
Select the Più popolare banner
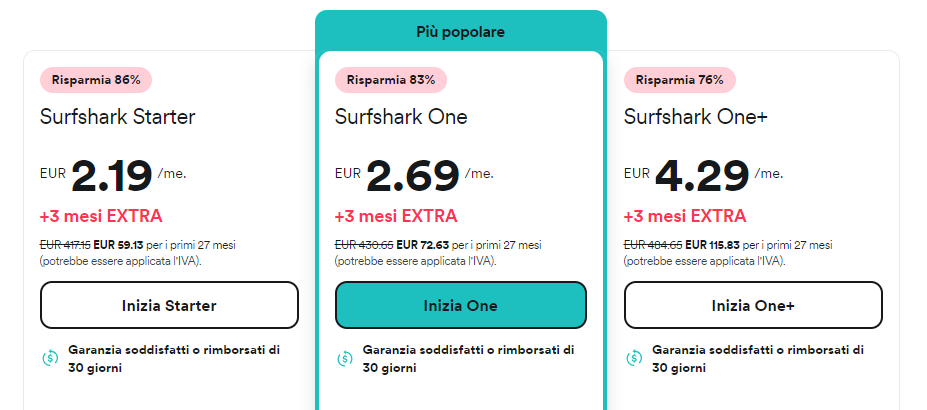point(461,32)
